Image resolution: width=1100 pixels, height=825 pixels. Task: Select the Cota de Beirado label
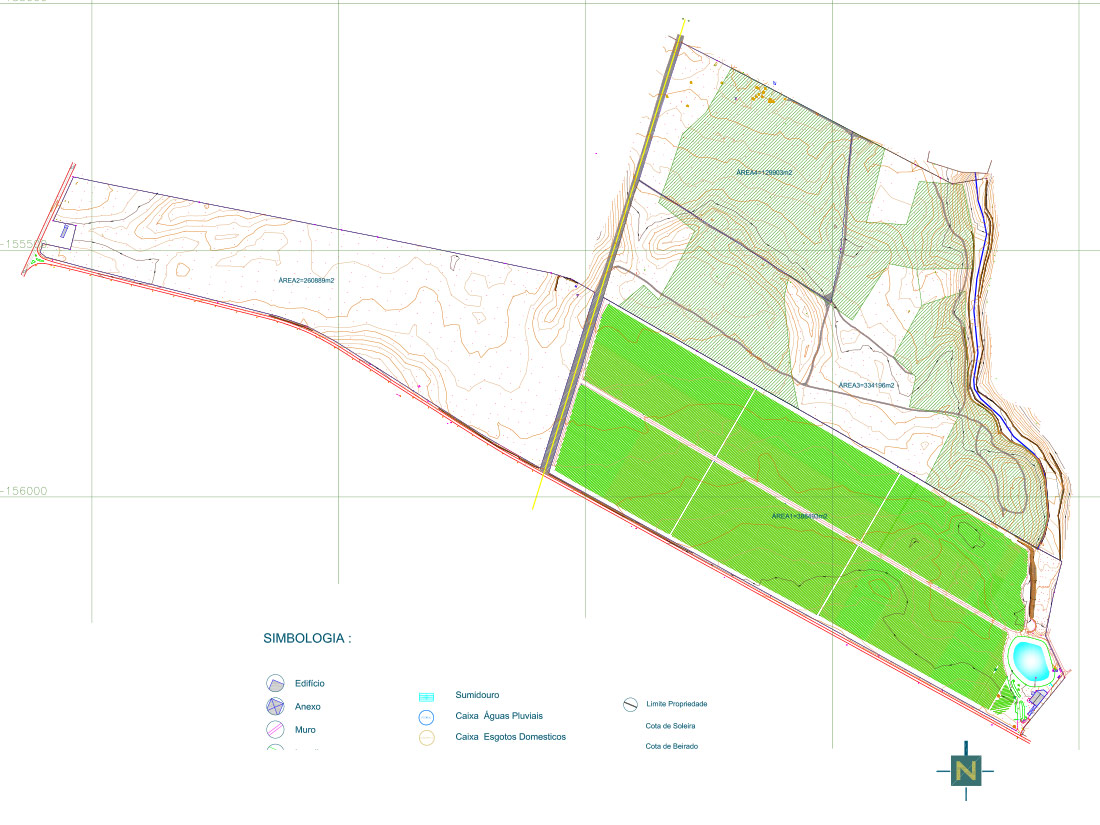coord(671,746)
